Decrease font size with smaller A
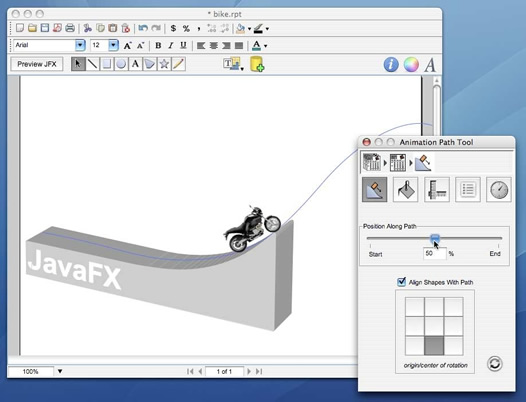The width and height of the screenshot is (526, 402). 140,45
